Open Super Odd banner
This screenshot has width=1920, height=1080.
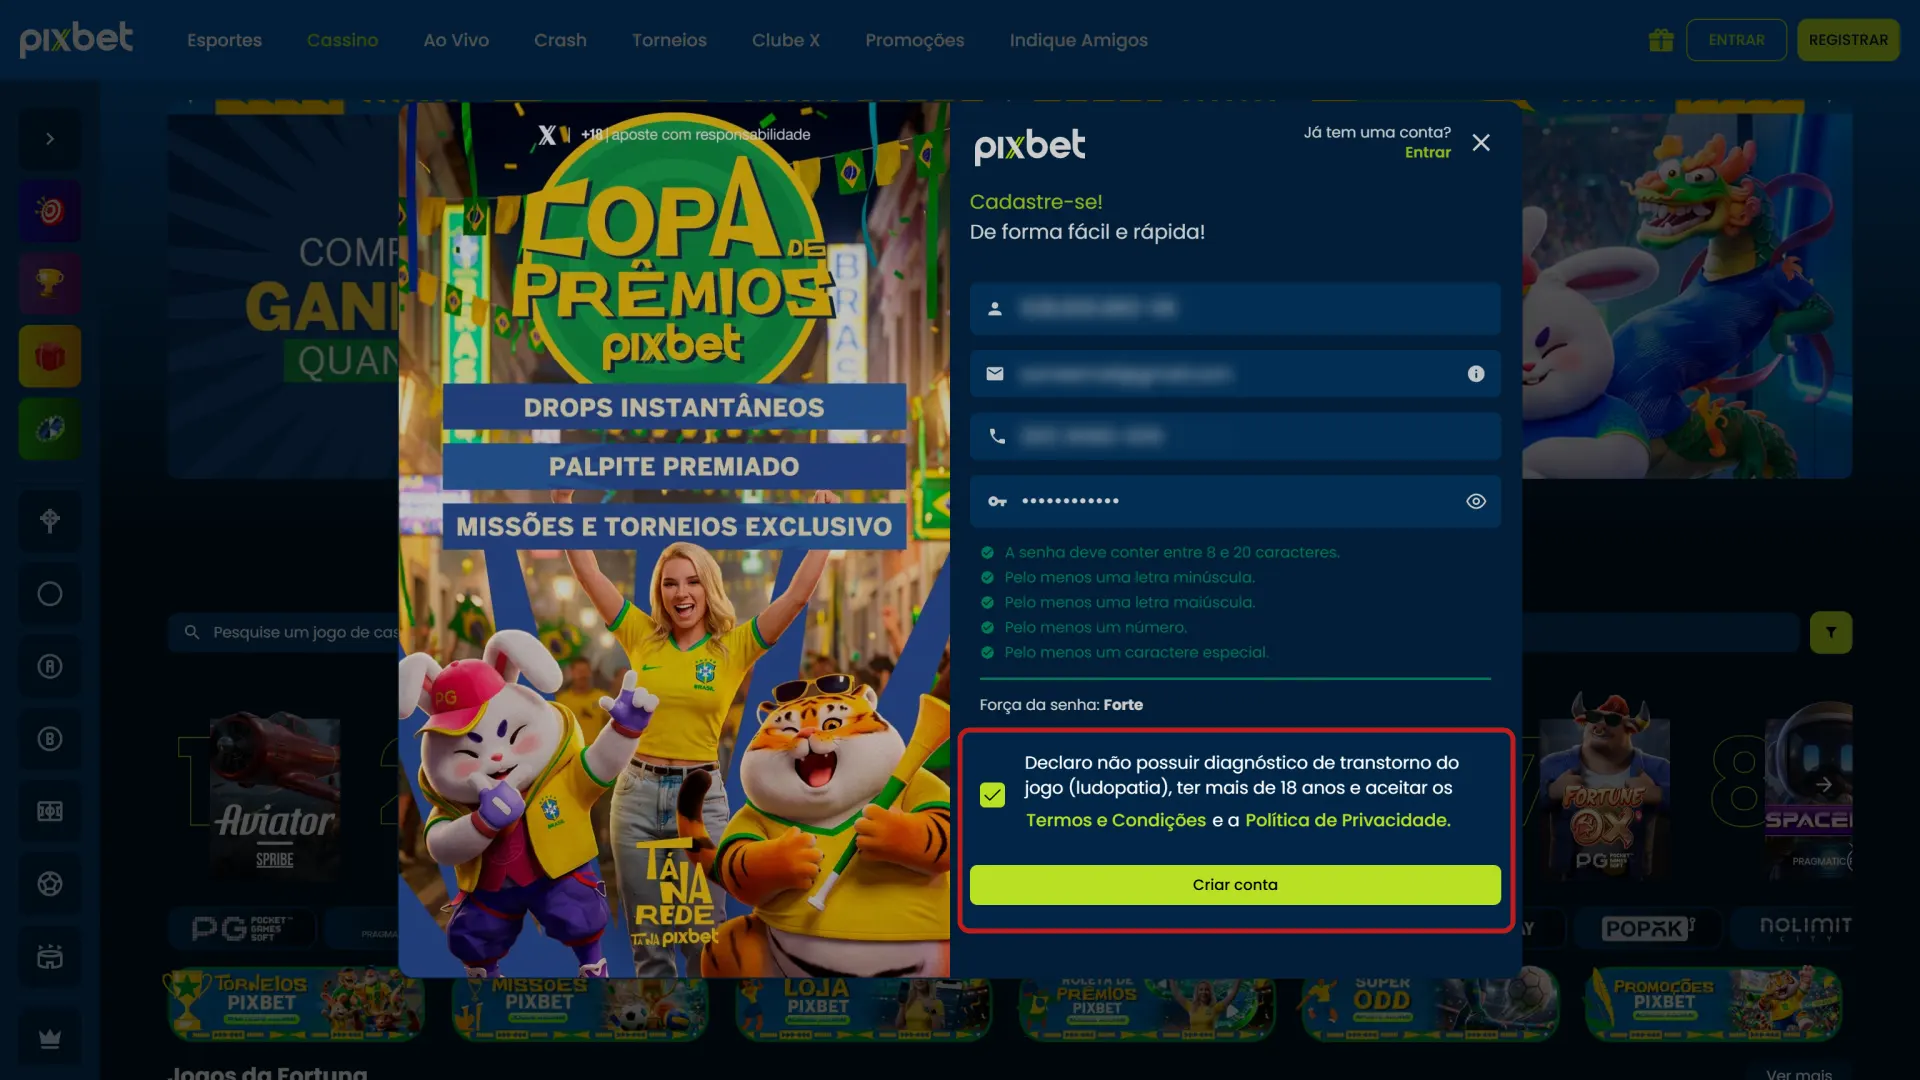pyautogui.click(x=1430, y=1004)
